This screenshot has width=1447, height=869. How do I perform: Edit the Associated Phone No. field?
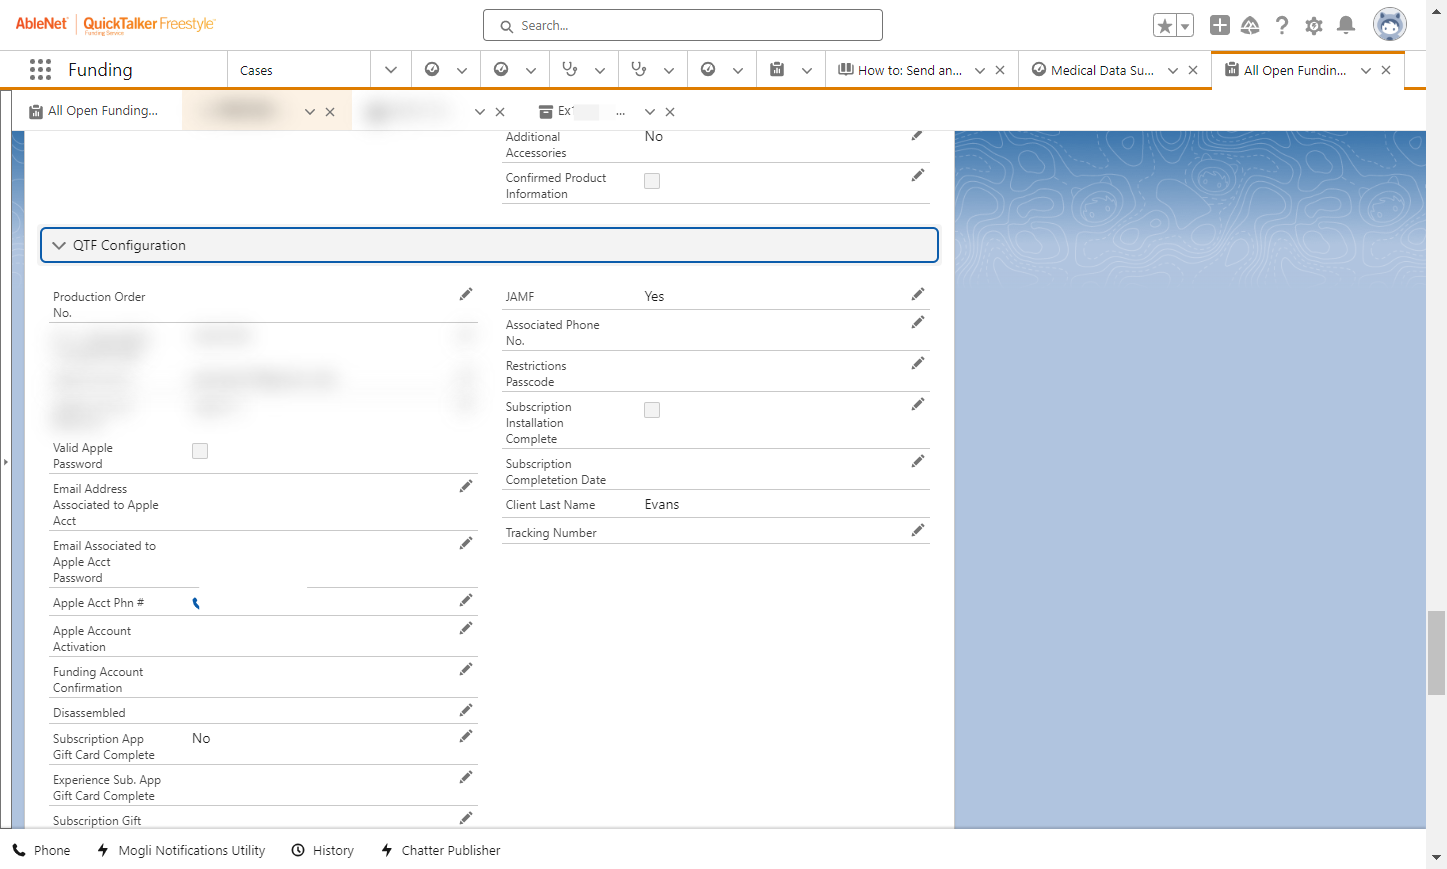[x=917, y=323]
